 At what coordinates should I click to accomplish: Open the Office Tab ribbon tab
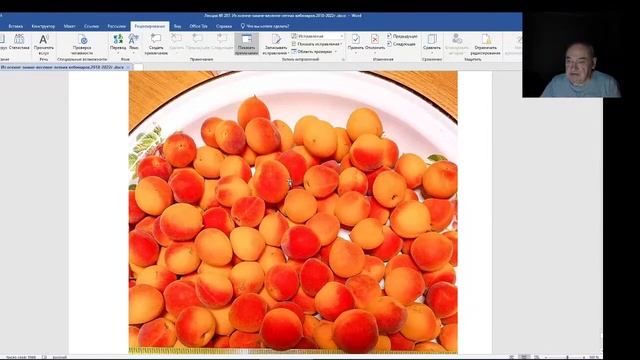198,26
